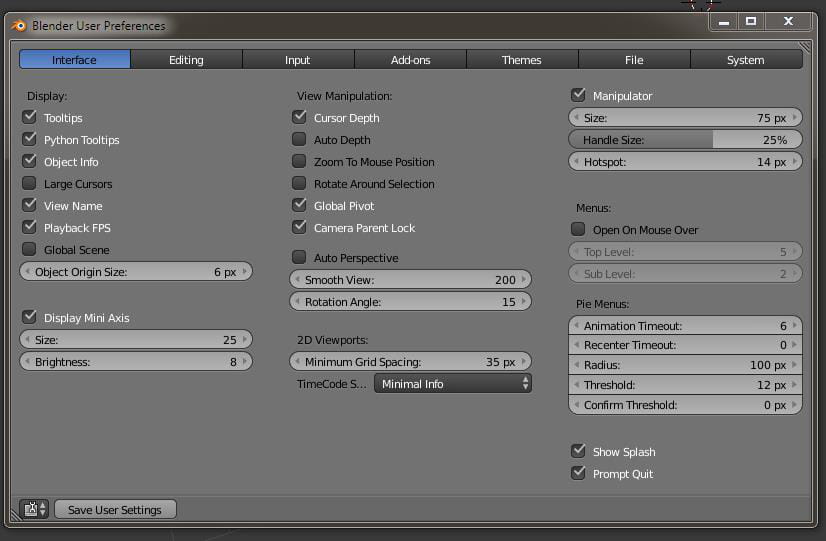Viewport: 826px width, 541px height.
Task: Open the Themes tab
Action: [x=521, y=60]
